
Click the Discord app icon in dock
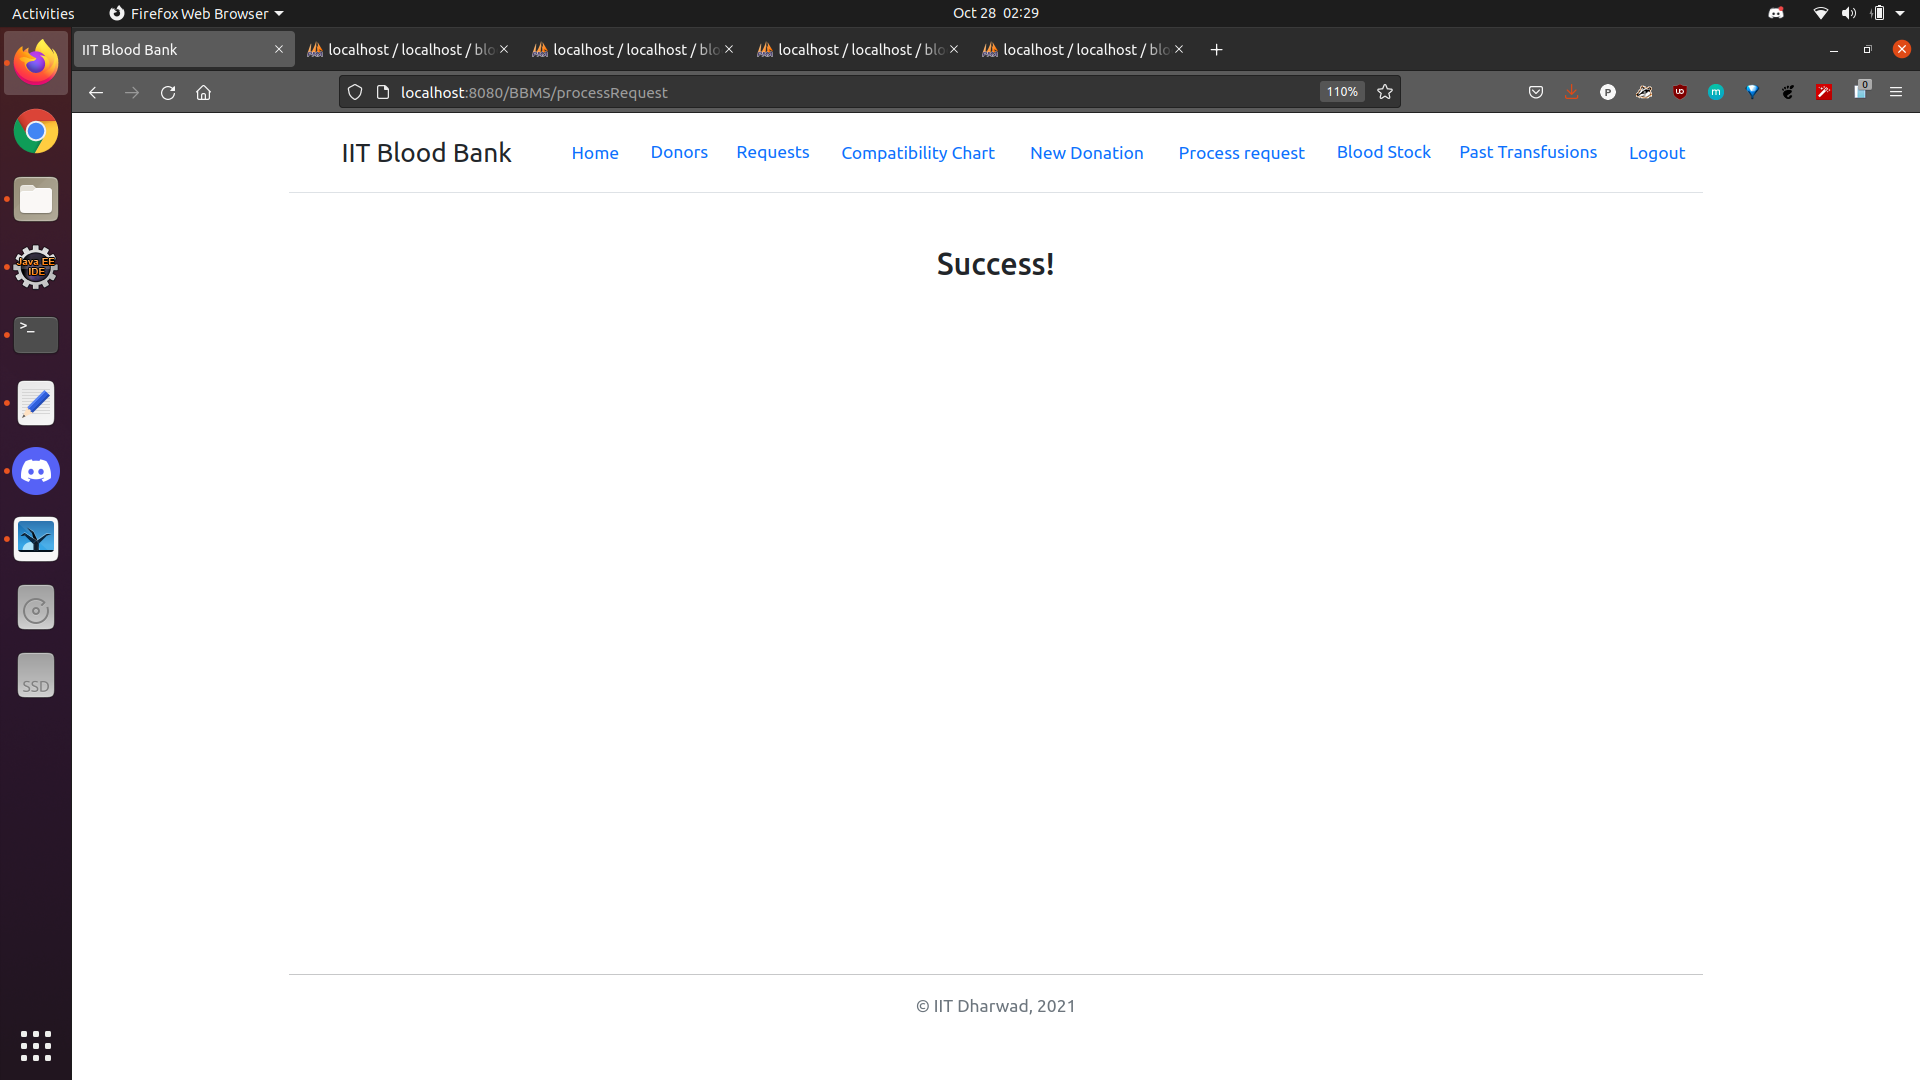point(36,471)
